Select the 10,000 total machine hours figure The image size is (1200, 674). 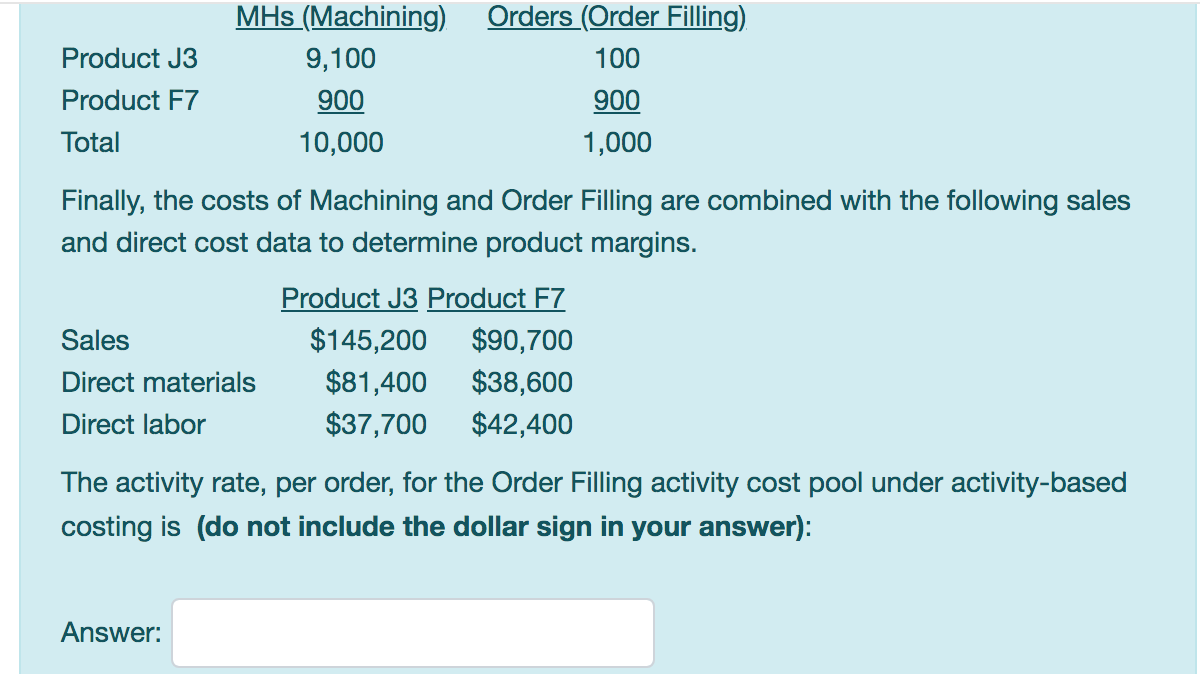[x=341, y=142]
